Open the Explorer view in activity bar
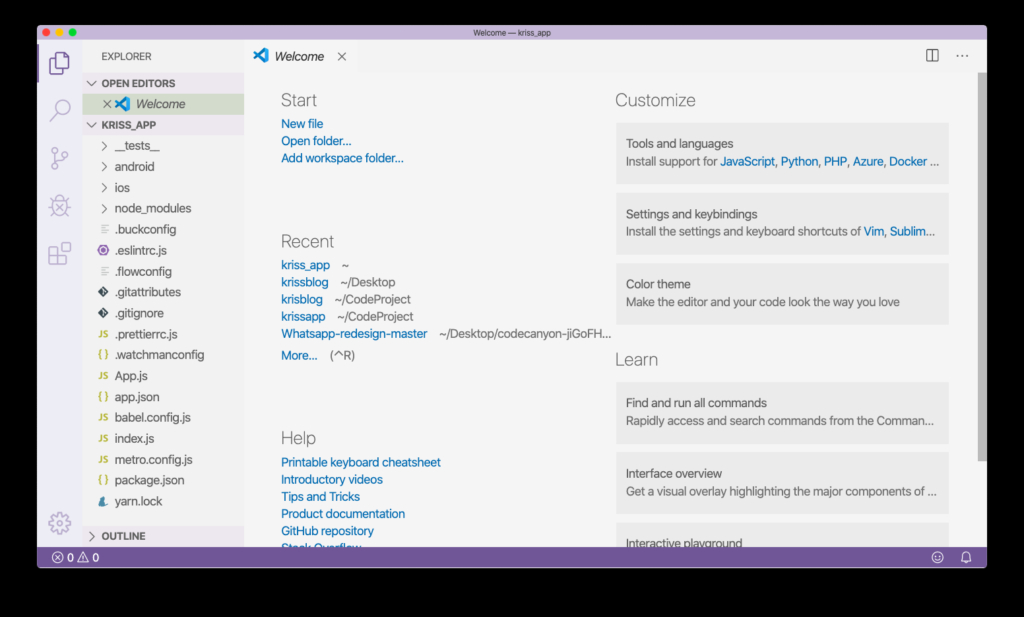The height and width of the screenshot is (617, 1024). click(x=59, y=63)
